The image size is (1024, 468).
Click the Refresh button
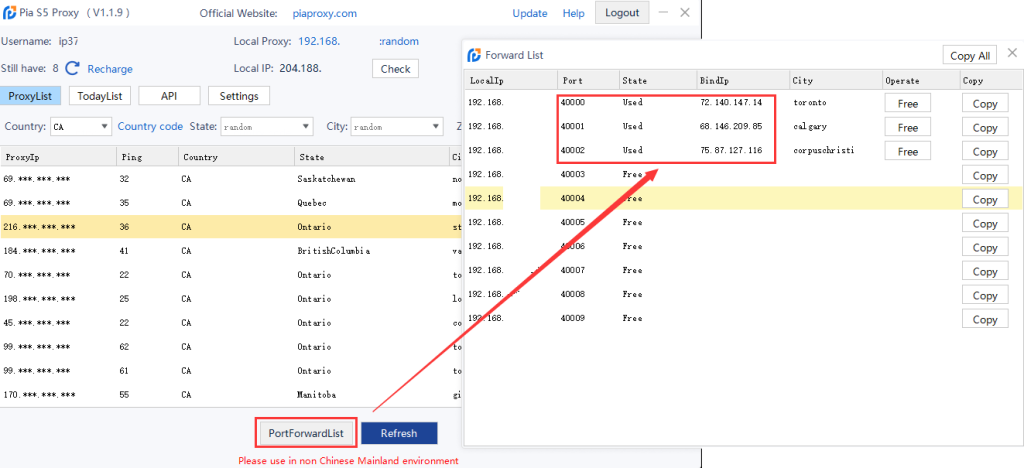(x=399, y=433)
